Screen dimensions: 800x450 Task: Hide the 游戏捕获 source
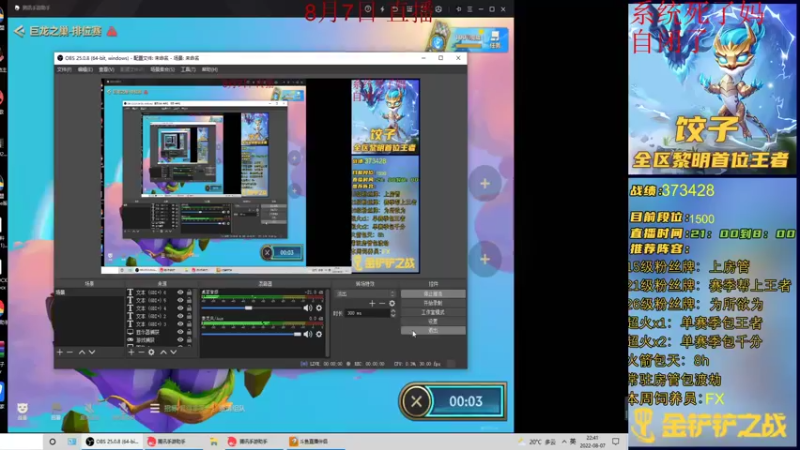click(180, 340)
